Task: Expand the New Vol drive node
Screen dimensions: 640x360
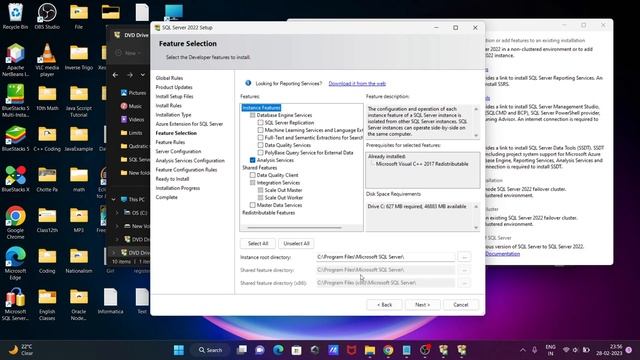Action: (118, 226)
